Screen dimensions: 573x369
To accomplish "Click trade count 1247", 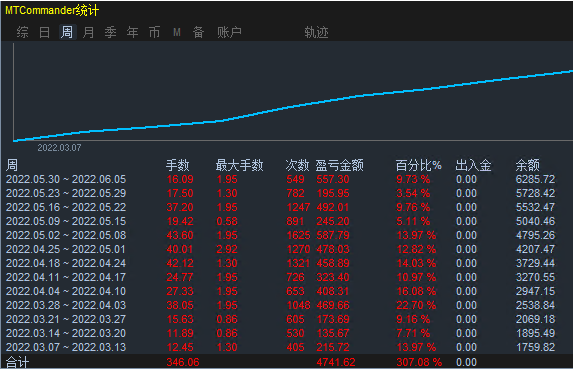I will pos(298,207).
